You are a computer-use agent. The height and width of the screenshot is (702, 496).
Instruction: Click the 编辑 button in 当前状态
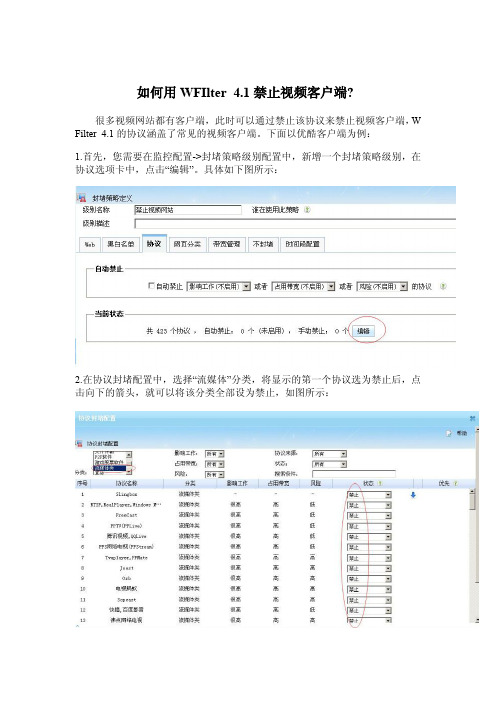(x=363, y=331)
